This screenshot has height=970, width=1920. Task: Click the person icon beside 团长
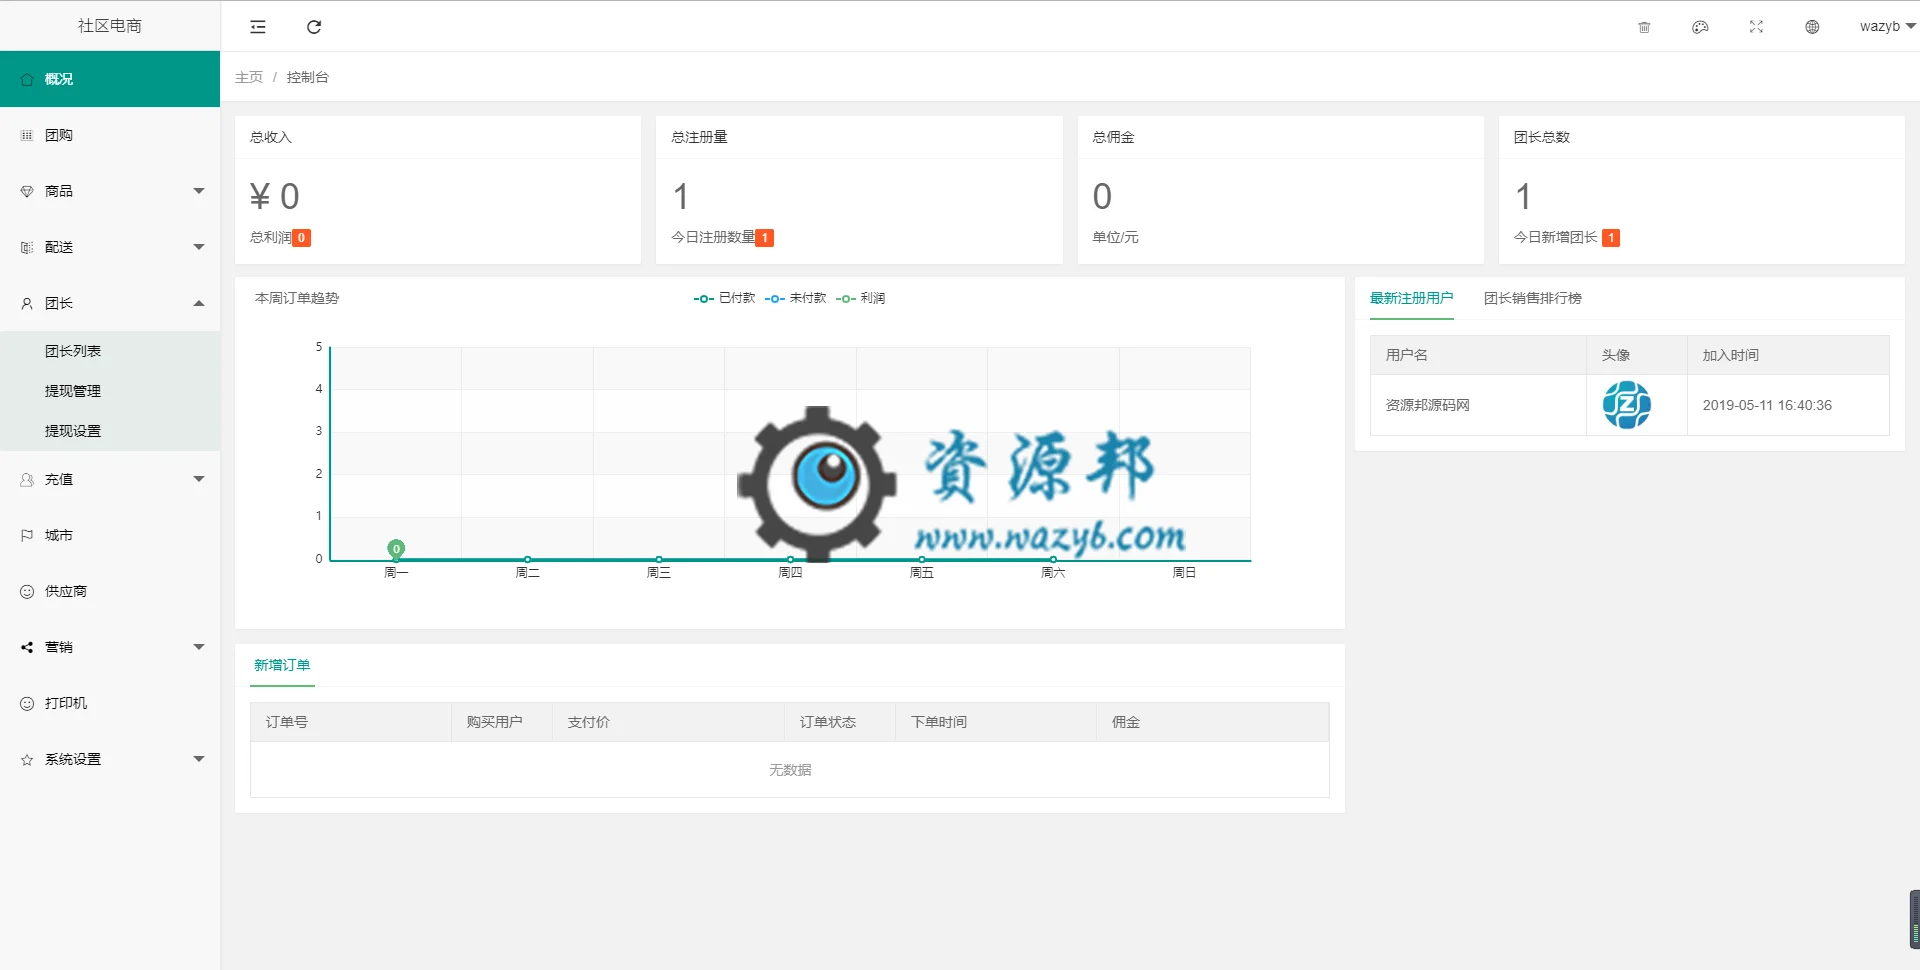27,303
